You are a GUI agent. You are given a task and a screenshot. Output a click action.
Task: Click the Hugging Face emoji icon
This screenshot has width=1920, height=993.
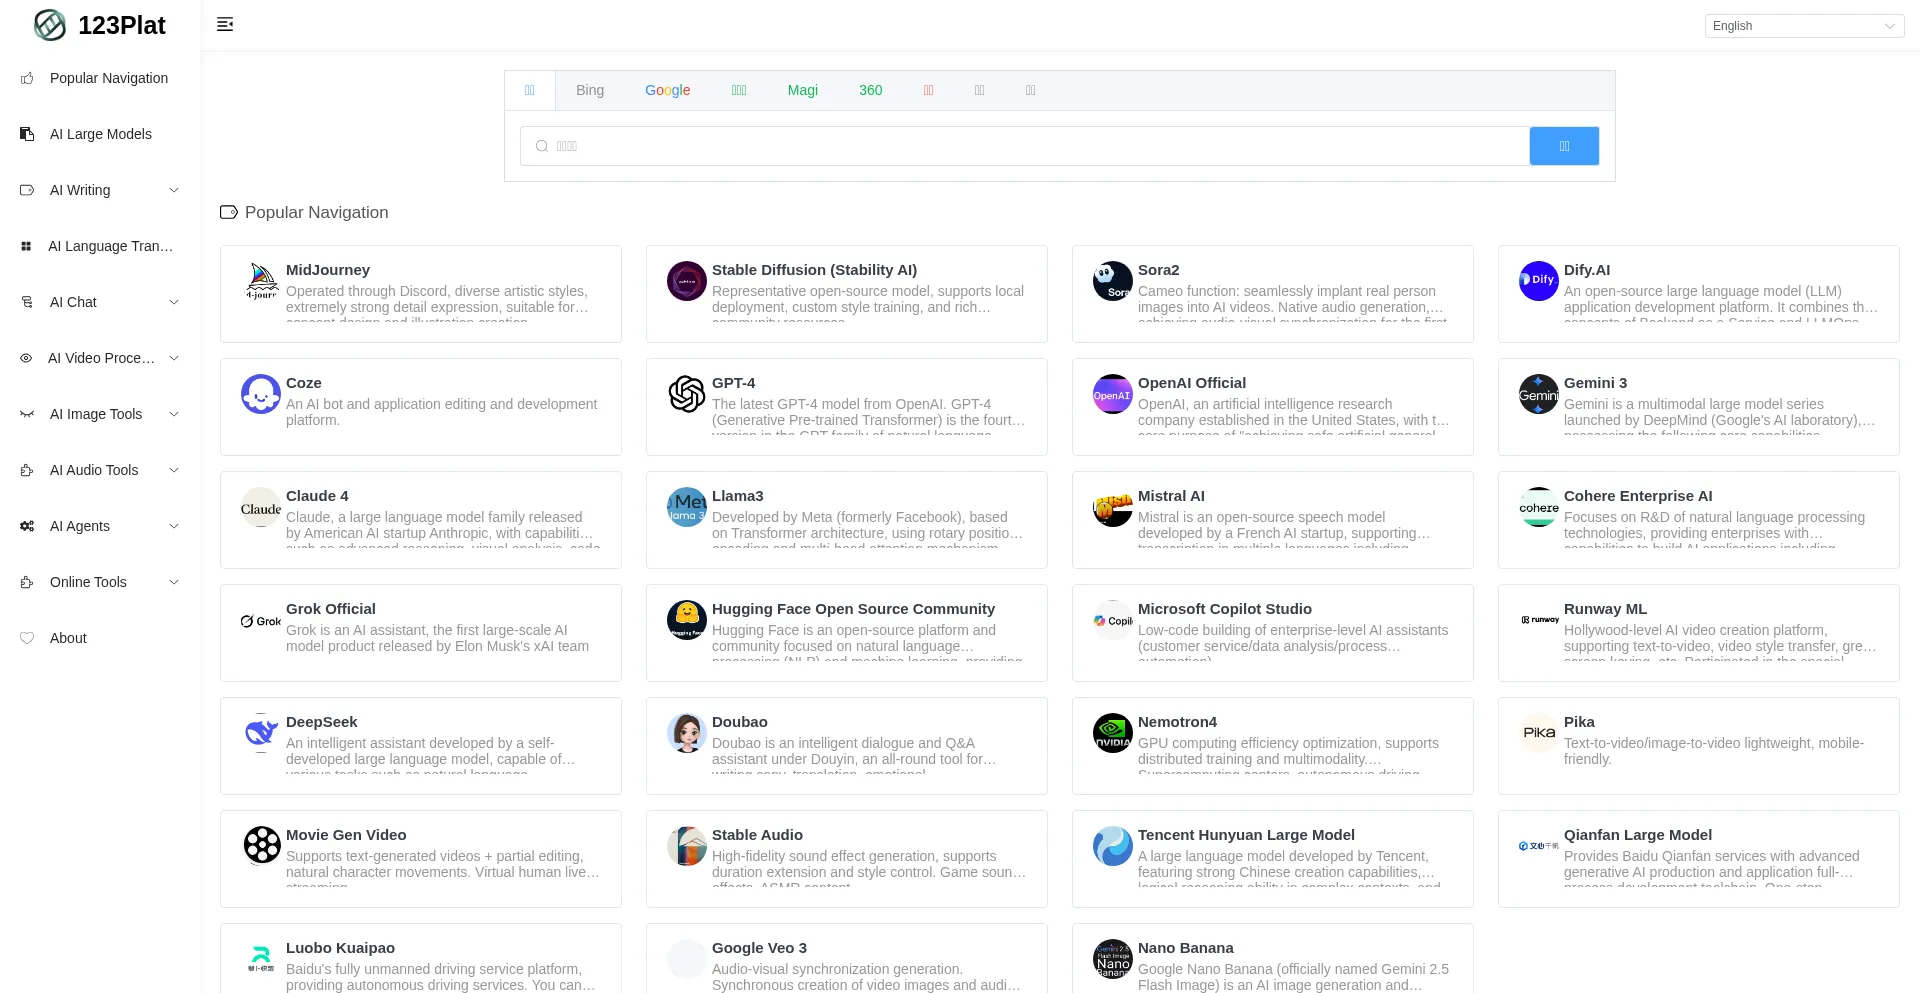coord(687,620)
